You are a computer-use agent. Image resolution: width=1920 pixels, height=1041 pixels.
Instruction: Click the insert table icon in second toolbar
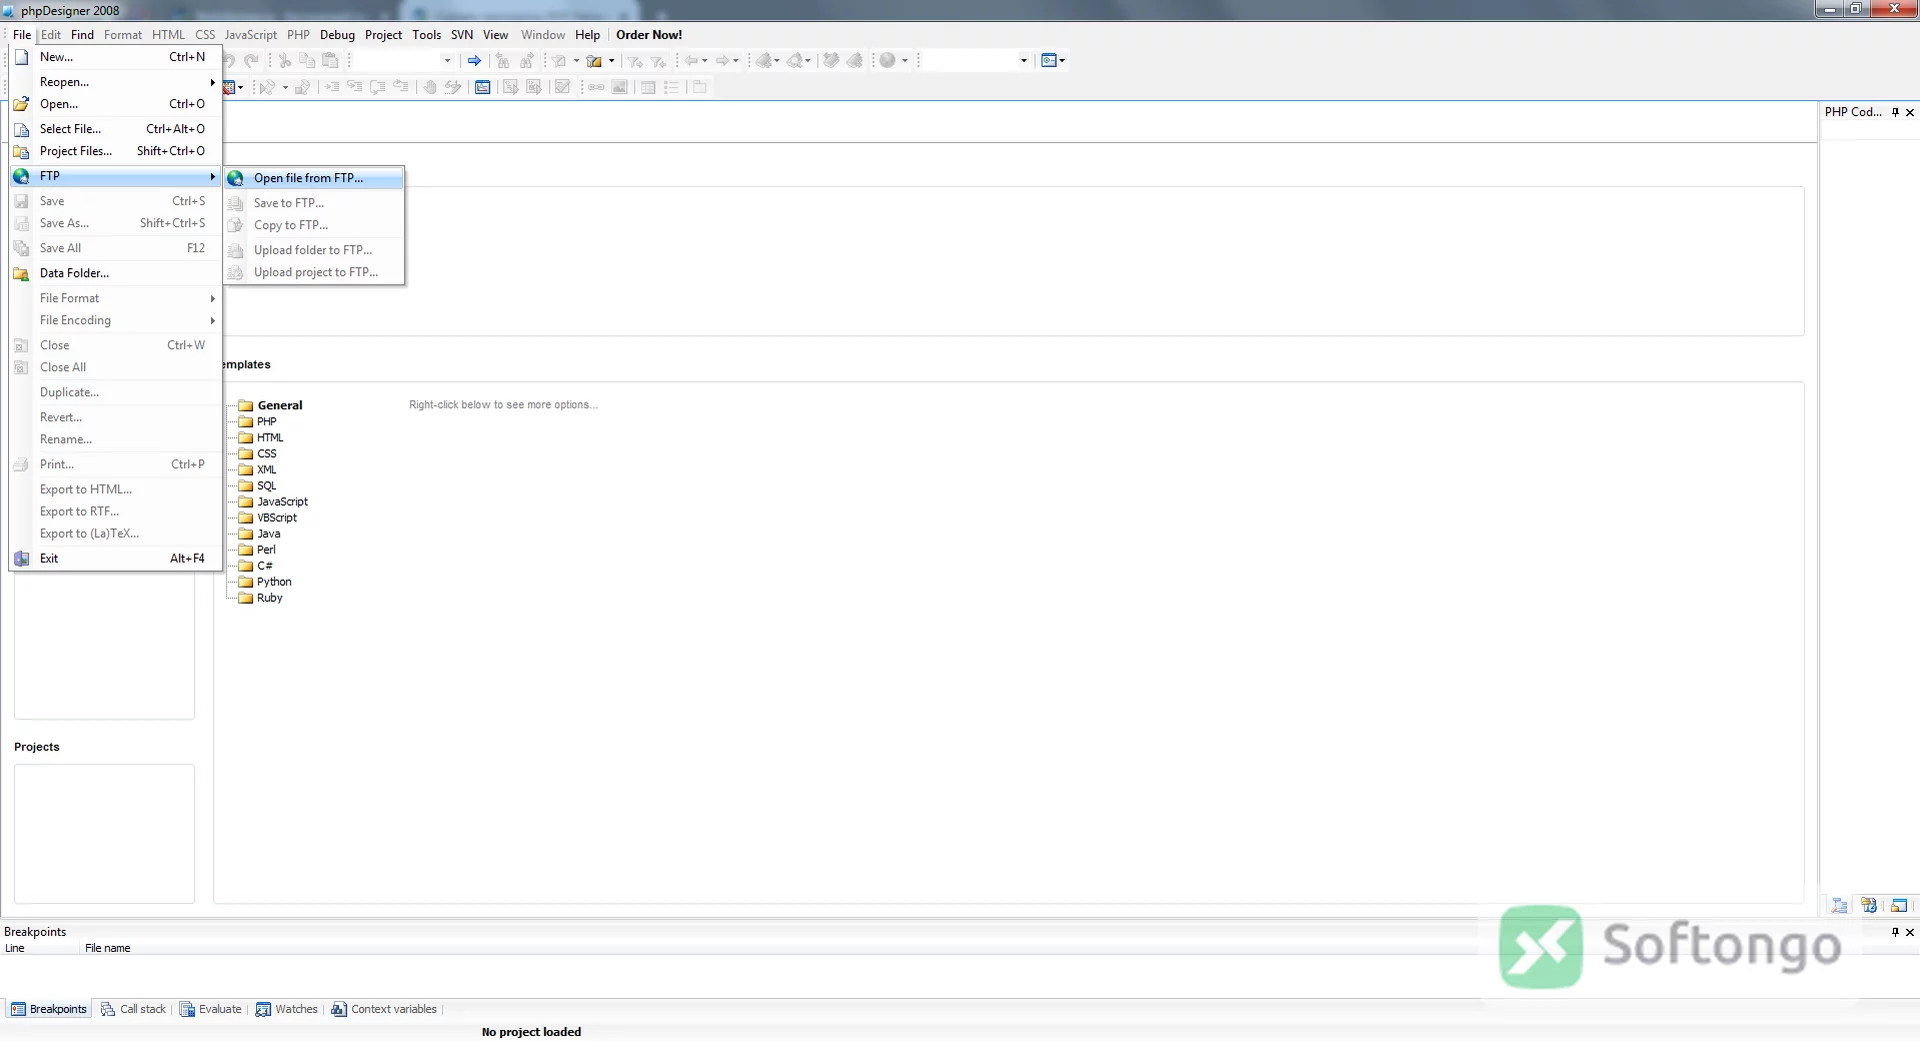click(648, 87)
